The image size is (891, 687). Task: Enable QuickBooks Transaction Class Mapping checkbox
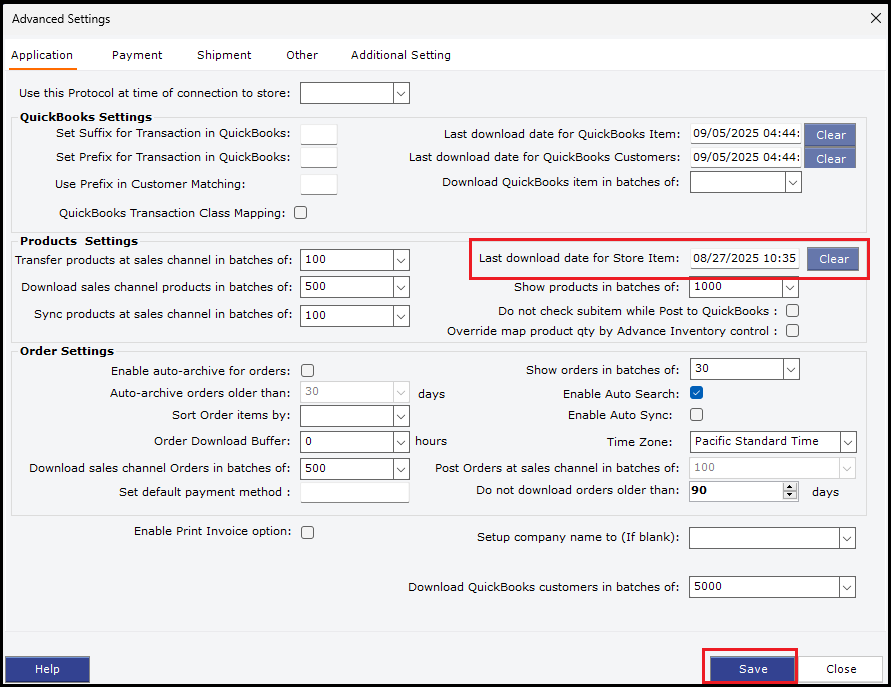tap(301, 213)
